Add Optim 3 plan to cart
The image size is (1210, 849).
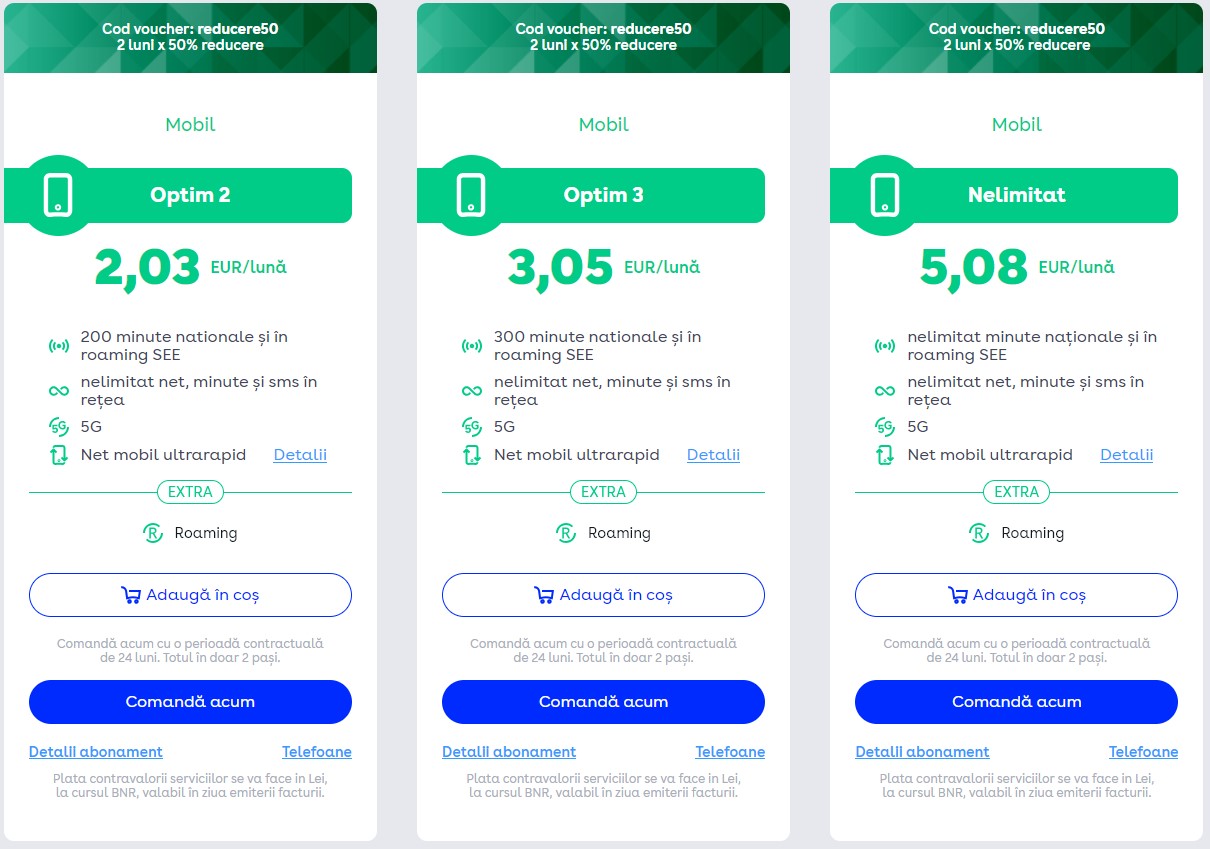(x=603, y=595)
